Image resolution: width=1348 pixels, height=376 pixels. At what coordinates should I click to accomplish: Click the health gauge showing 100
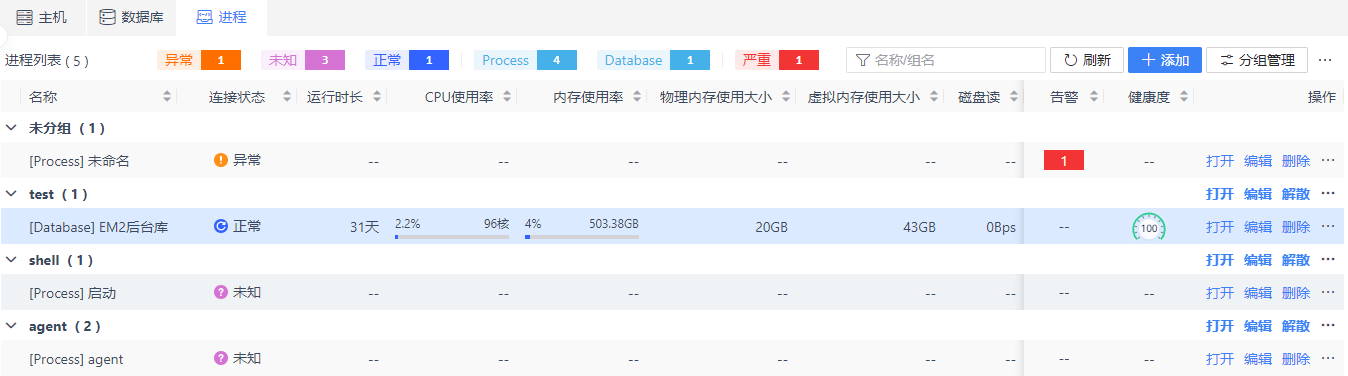pos(1149,228)
